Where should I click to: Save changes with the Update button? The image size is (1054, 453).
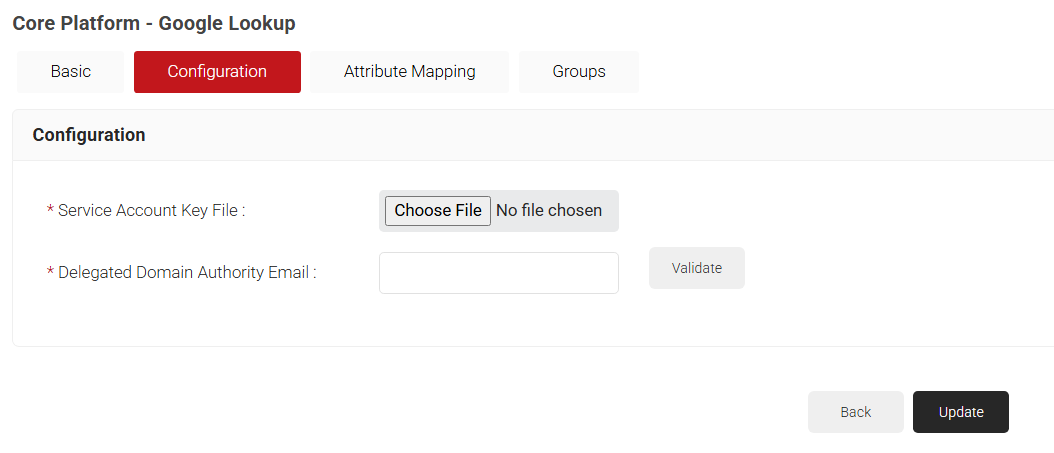[x=960, y=412]
